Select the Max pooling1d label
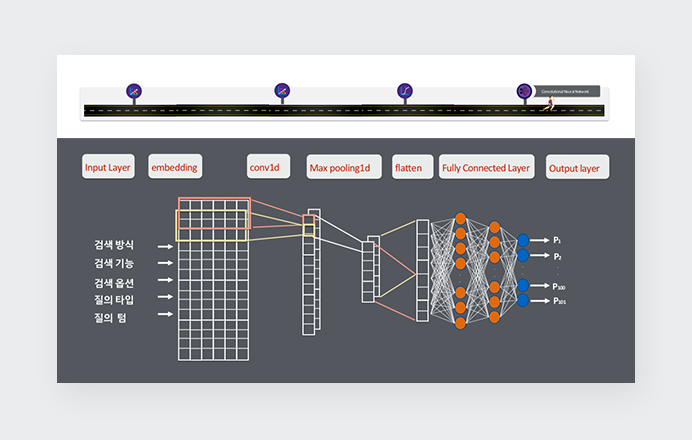 click(344, 167)
